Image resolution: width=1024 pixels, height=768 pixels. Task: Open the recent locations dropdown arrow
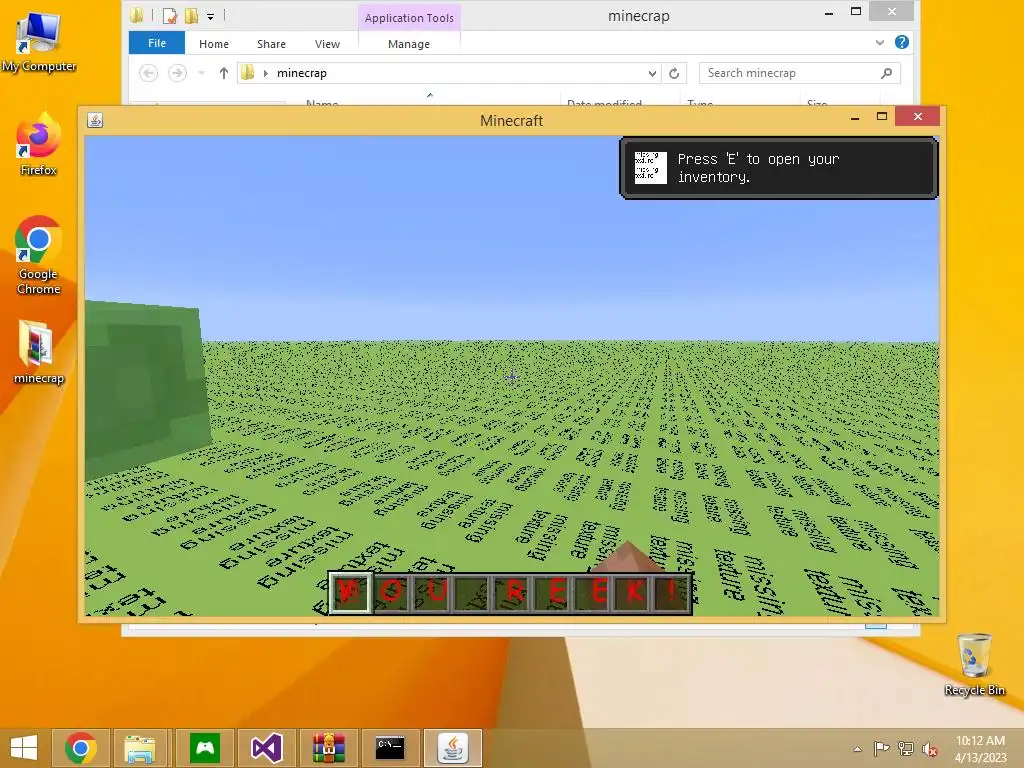(x=202, y=73)
